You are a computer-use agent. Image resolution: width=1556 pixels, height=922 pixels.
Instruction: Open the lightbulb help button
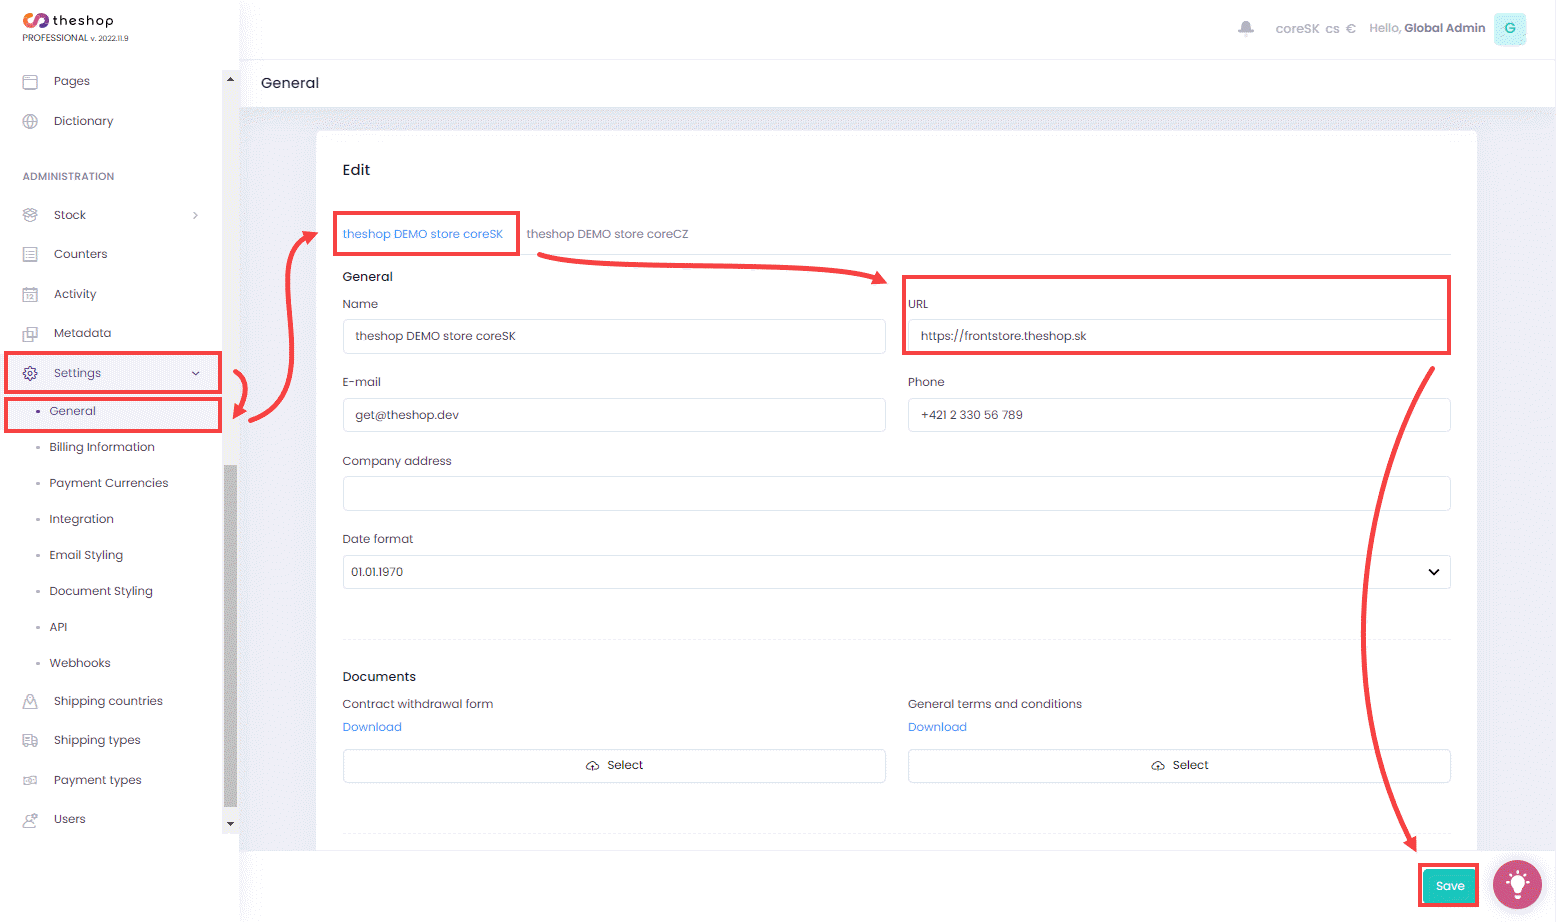click(x=1517, y=885)
